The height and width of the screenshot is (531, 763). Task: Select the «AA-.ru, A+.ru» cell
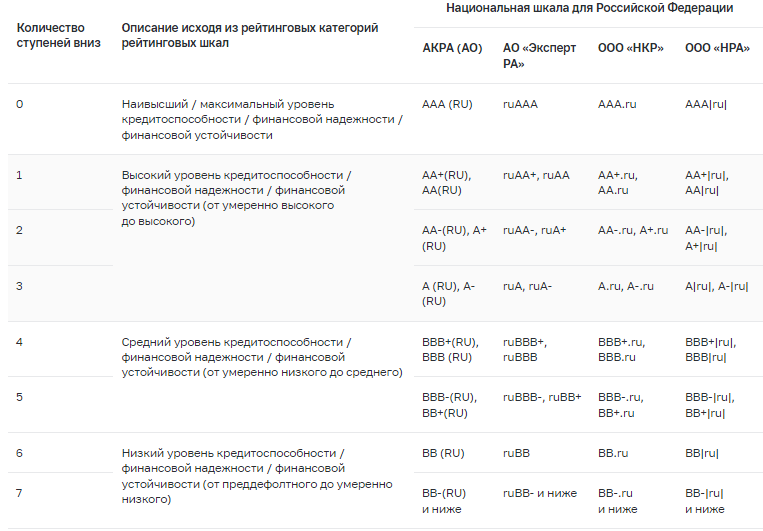(632, 230)
